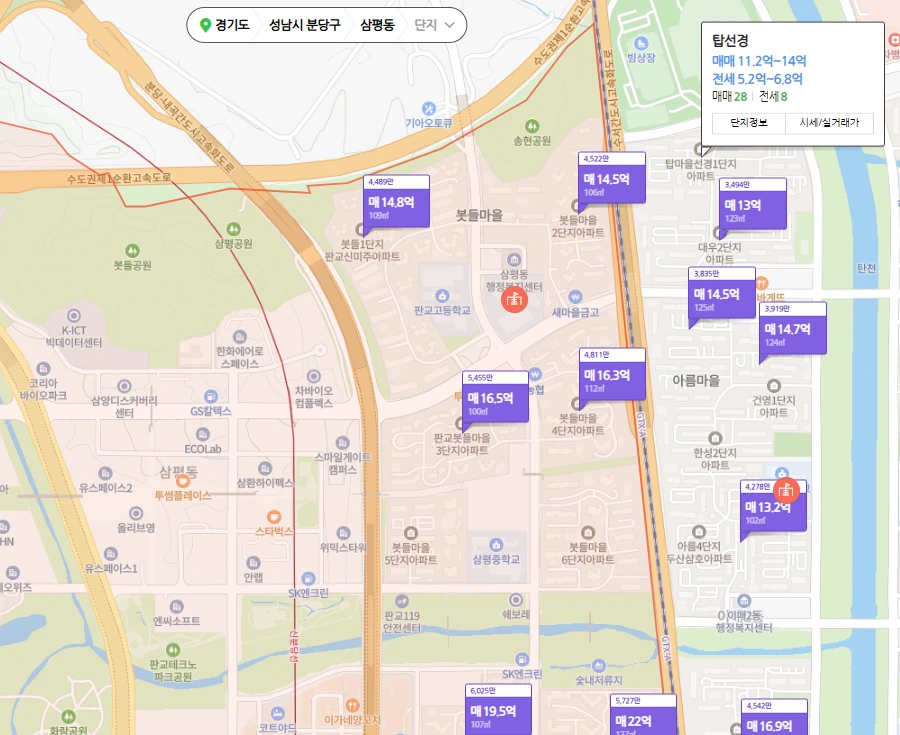Click the GS칼텍스 gas station icon
This screenshot has height=735, width=900.
(211, 396)
